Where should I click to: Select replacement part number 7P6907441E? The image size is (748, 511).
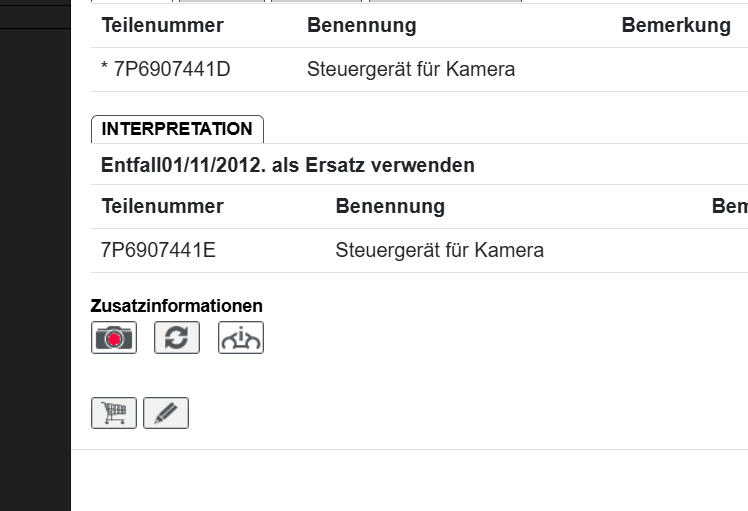pos(158,250)
